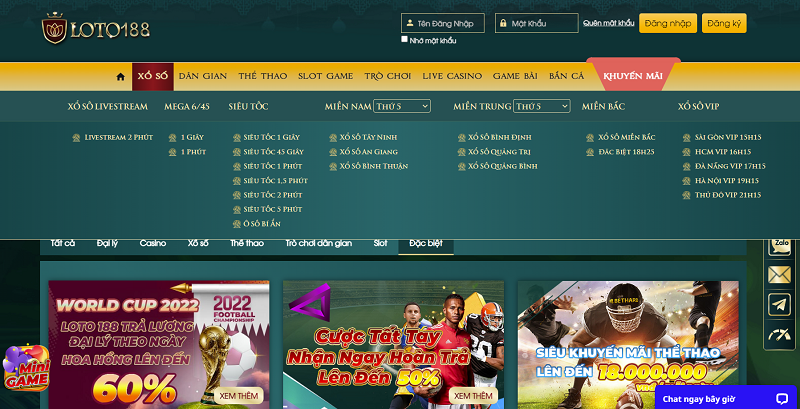Click the Đăng nhập login button
800x409 pixels.
click(667, 23)
